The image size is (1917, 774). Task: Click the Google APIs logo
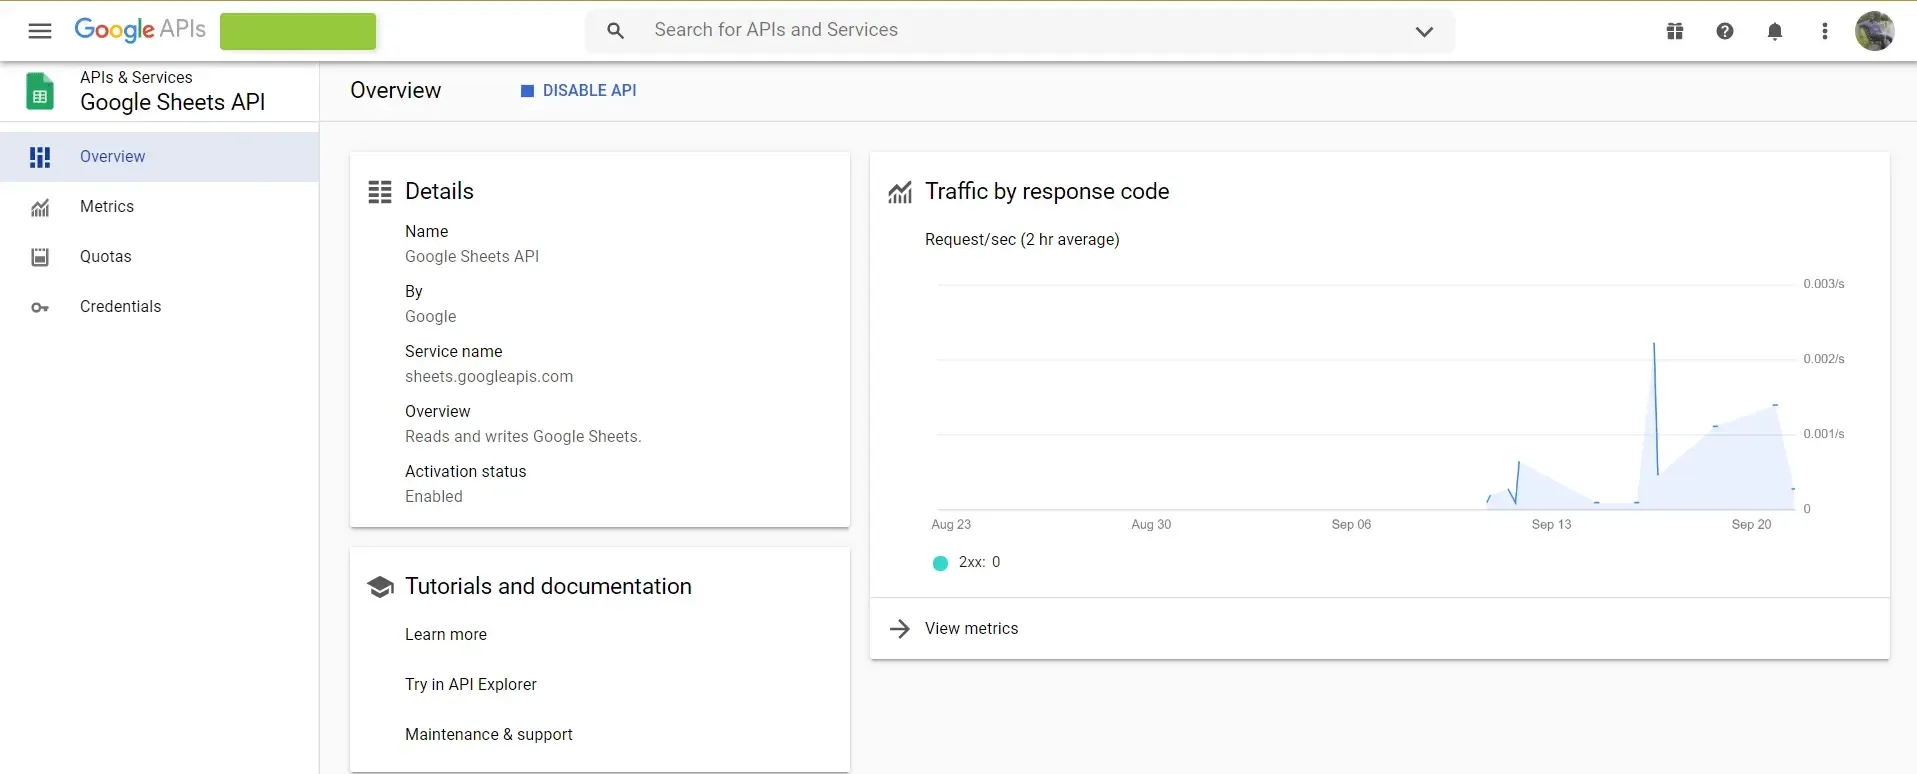[140, 30]
